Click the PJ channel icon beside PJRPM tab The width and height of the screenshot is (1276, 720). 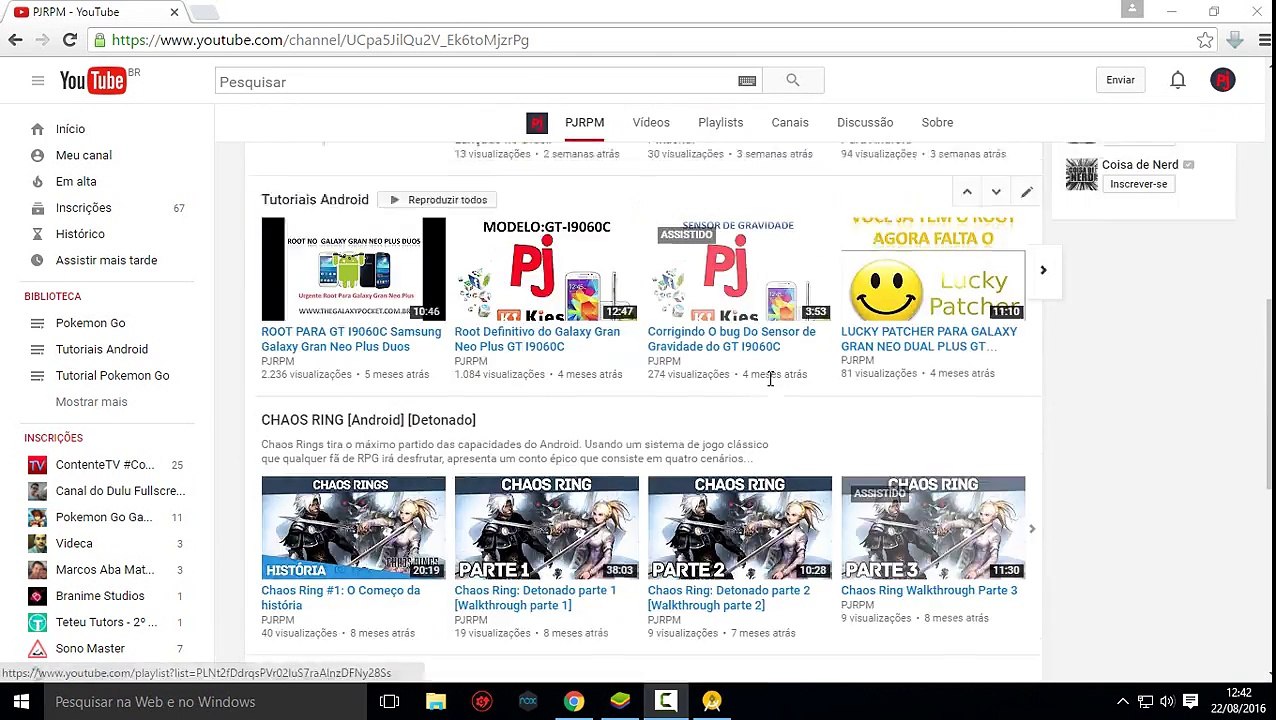click(x=537, y=123)
